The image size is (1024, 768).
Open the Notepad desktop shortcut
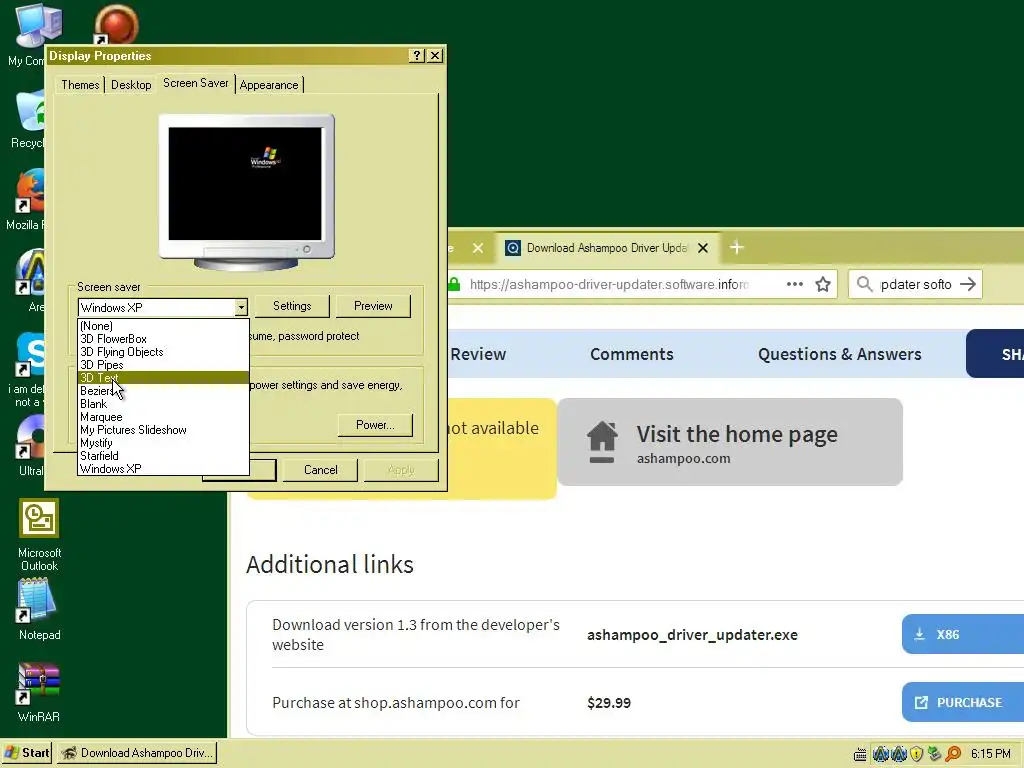(x=37, y=601)
